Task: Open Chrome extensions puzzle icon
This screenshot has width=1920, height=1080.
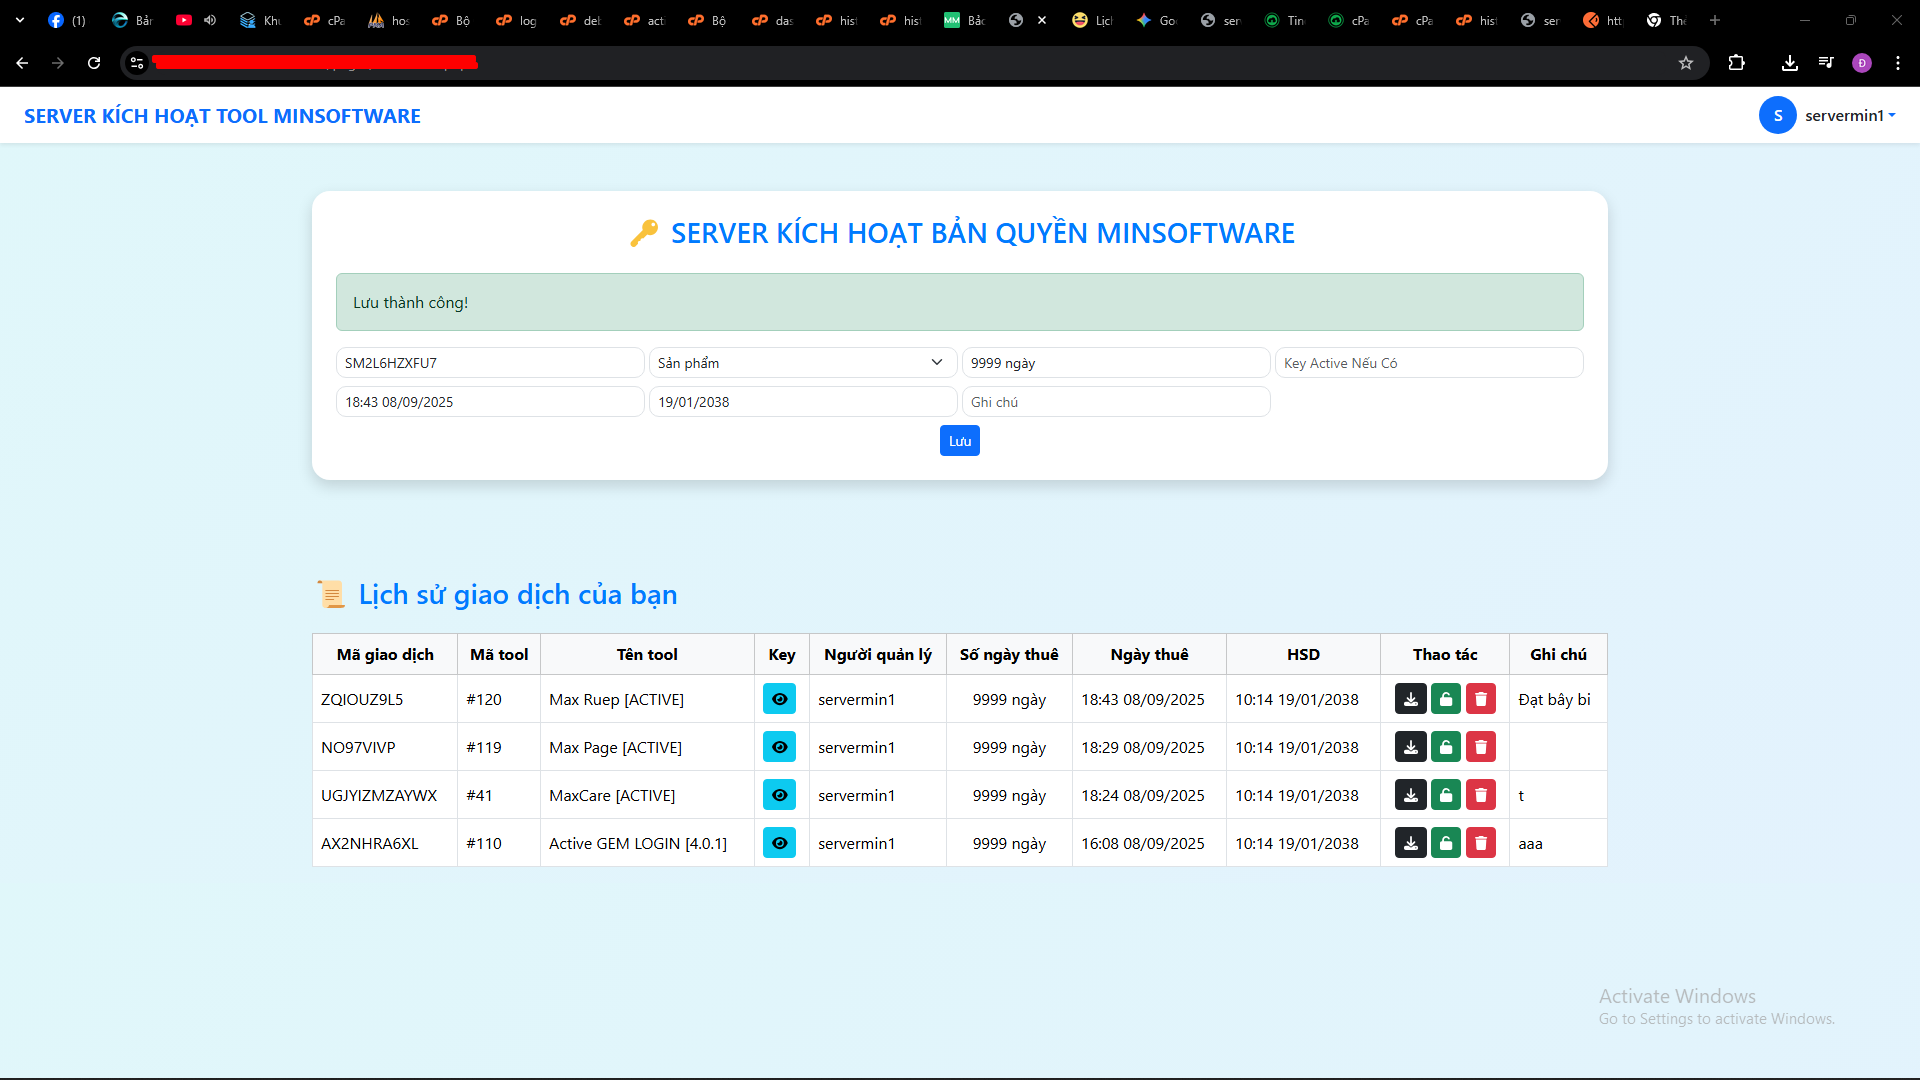Action: coord(1737,63)
